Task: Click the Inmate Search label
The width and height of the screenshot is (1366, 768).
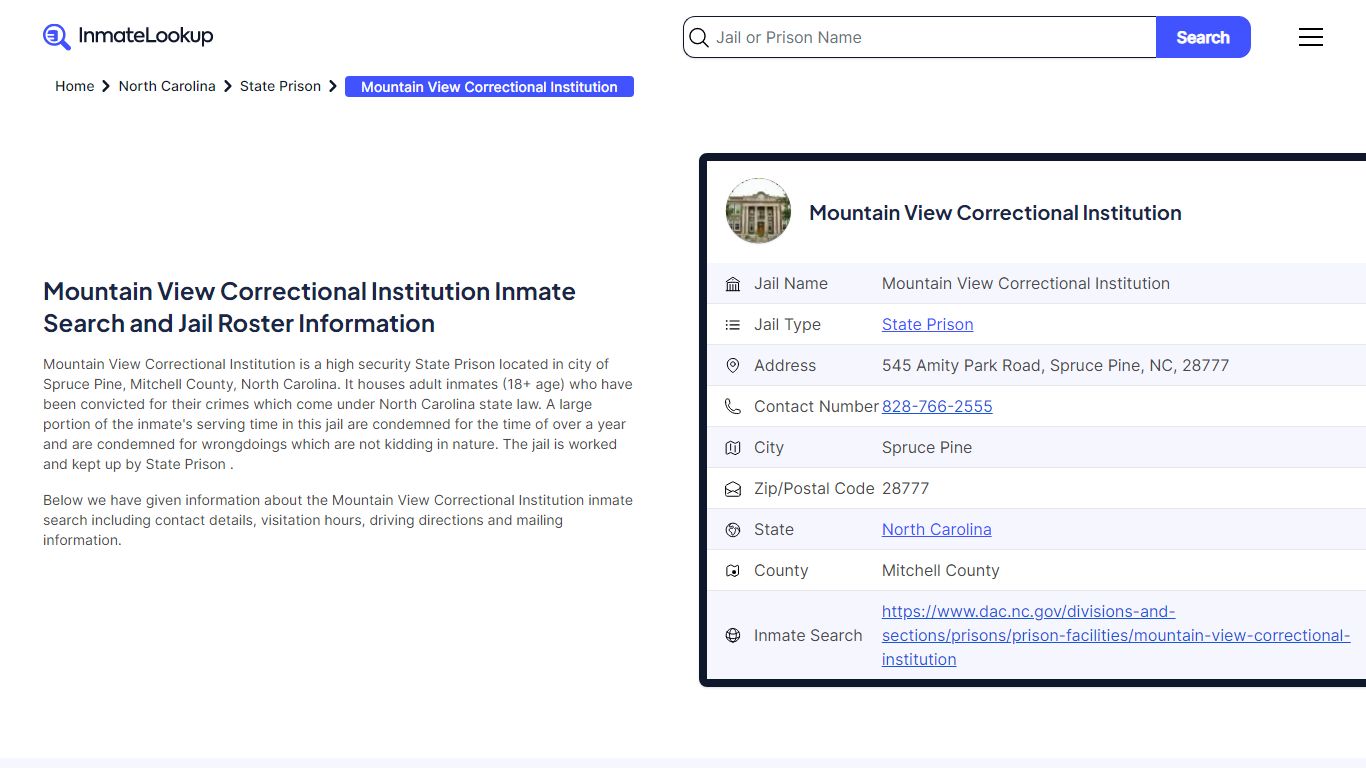Action: point(808,635)
